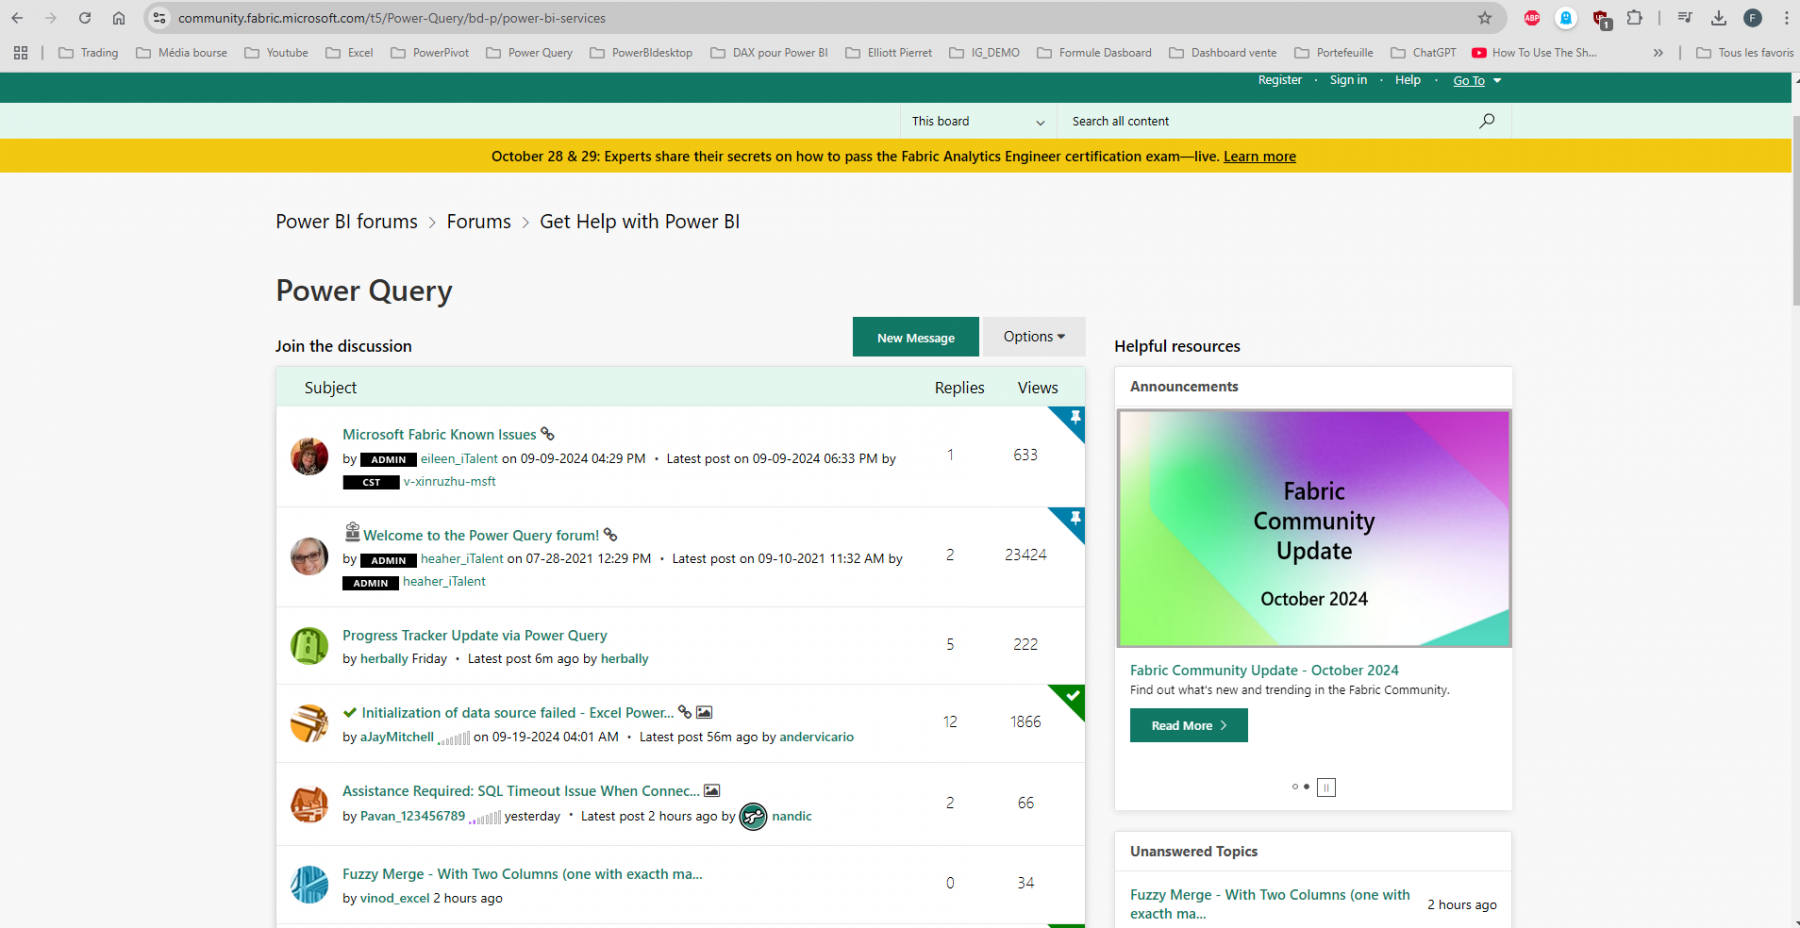Image resolution: width=1800 pixels, height=928 pixels.
Task: Open the browser Downloads icon
Action: tap(1719, 18)
